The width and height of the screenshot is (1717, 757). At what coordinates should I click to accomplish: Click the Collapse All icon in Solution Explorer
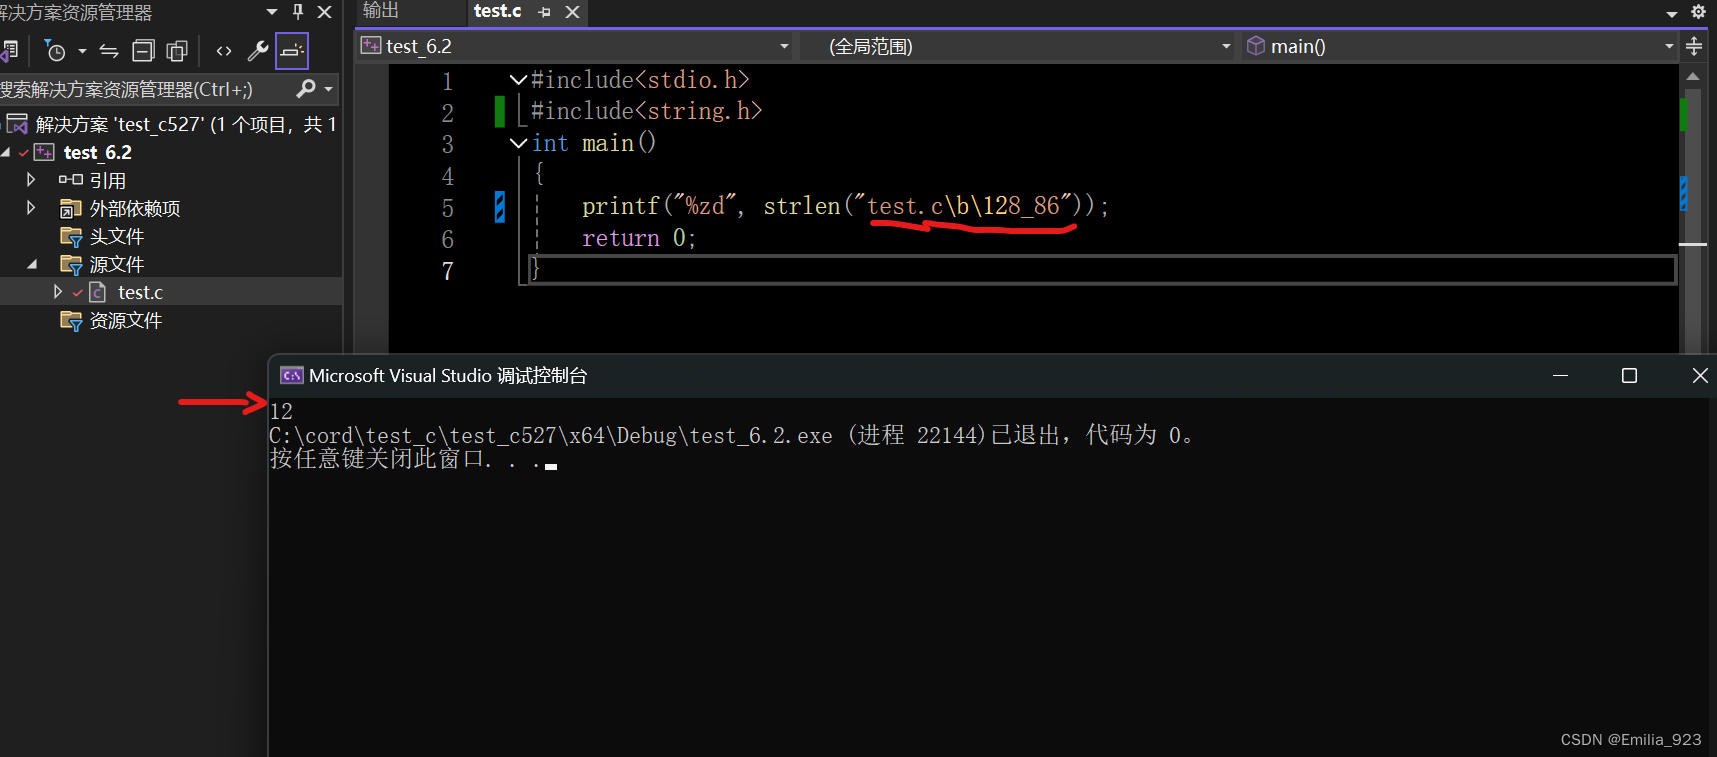[143, 51]
